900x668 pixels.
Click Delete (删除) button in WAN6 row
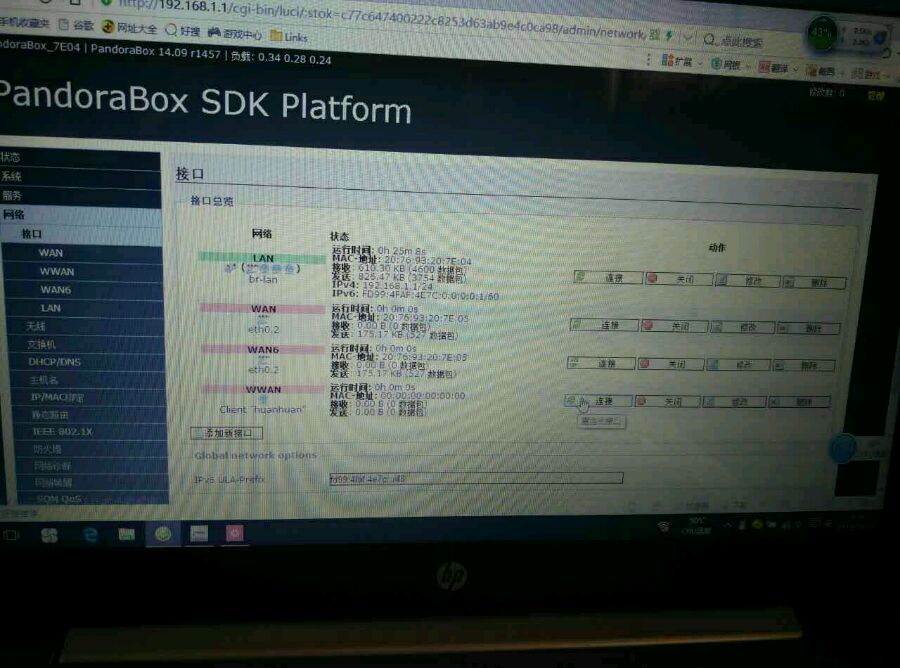804,365
